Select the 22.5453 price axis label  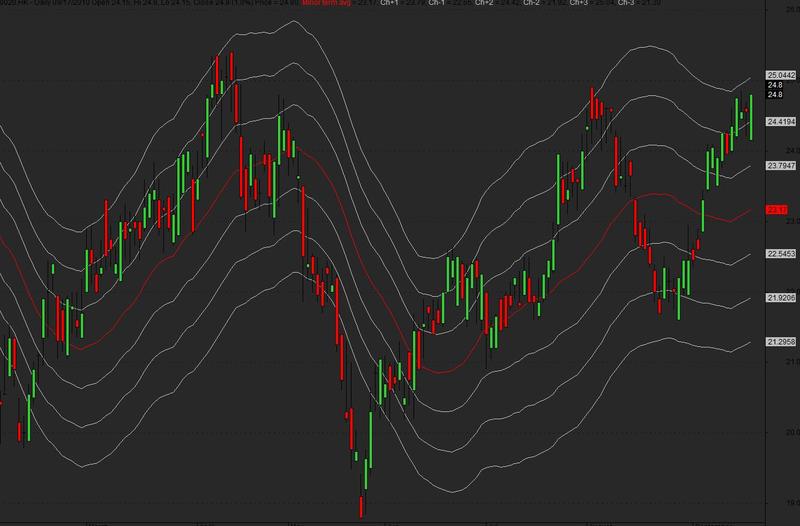(782, 254)
